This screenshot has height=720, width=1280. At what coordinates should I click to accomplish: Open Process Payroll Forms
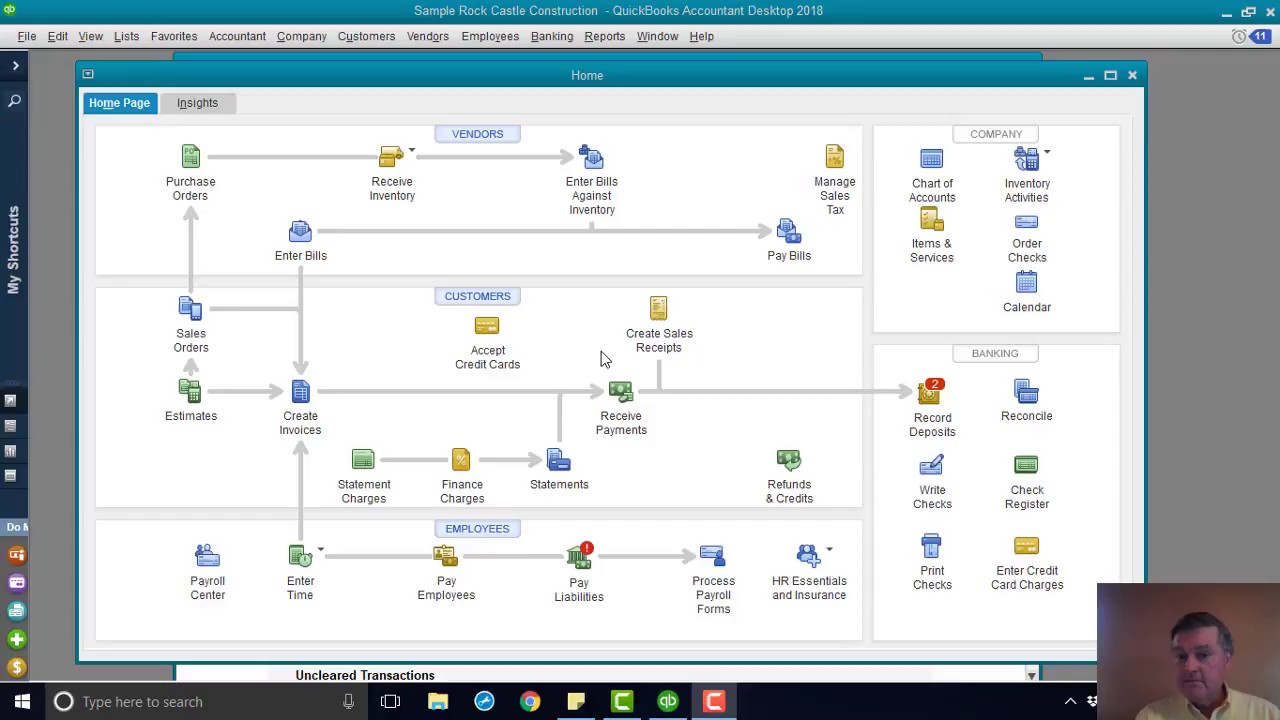712,555
